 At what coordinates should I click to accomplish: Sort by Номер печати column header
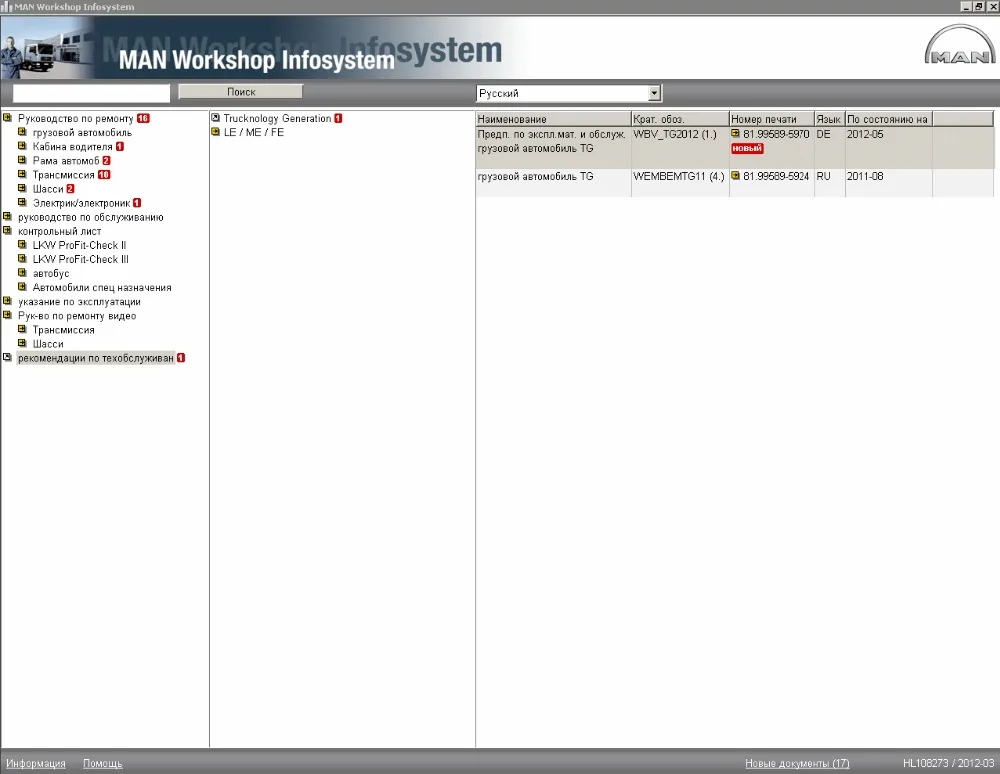[x=772, y=119]
